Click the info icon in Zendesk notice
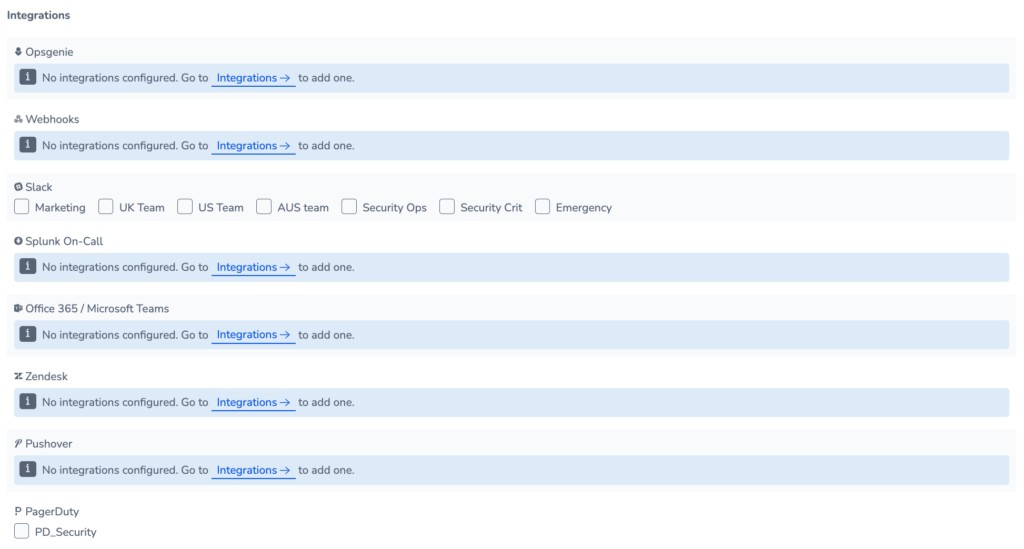The height and width of the screenshot is (549, 1024). tap(27, 401)
